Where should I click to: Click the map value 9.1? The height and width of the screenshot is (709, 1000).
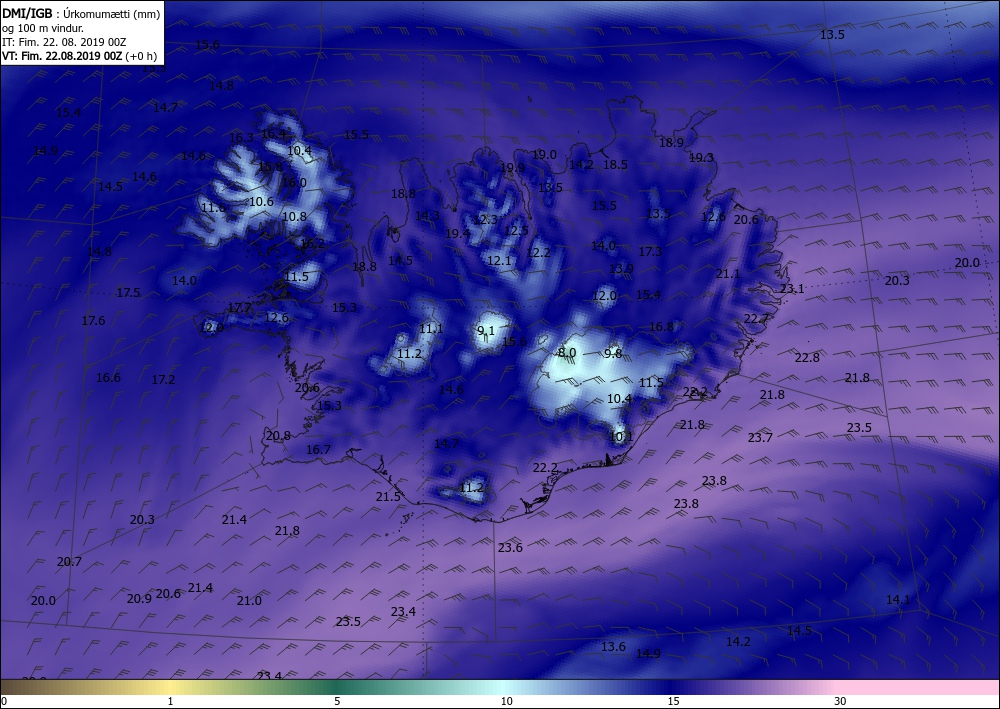tap(486, 330)
